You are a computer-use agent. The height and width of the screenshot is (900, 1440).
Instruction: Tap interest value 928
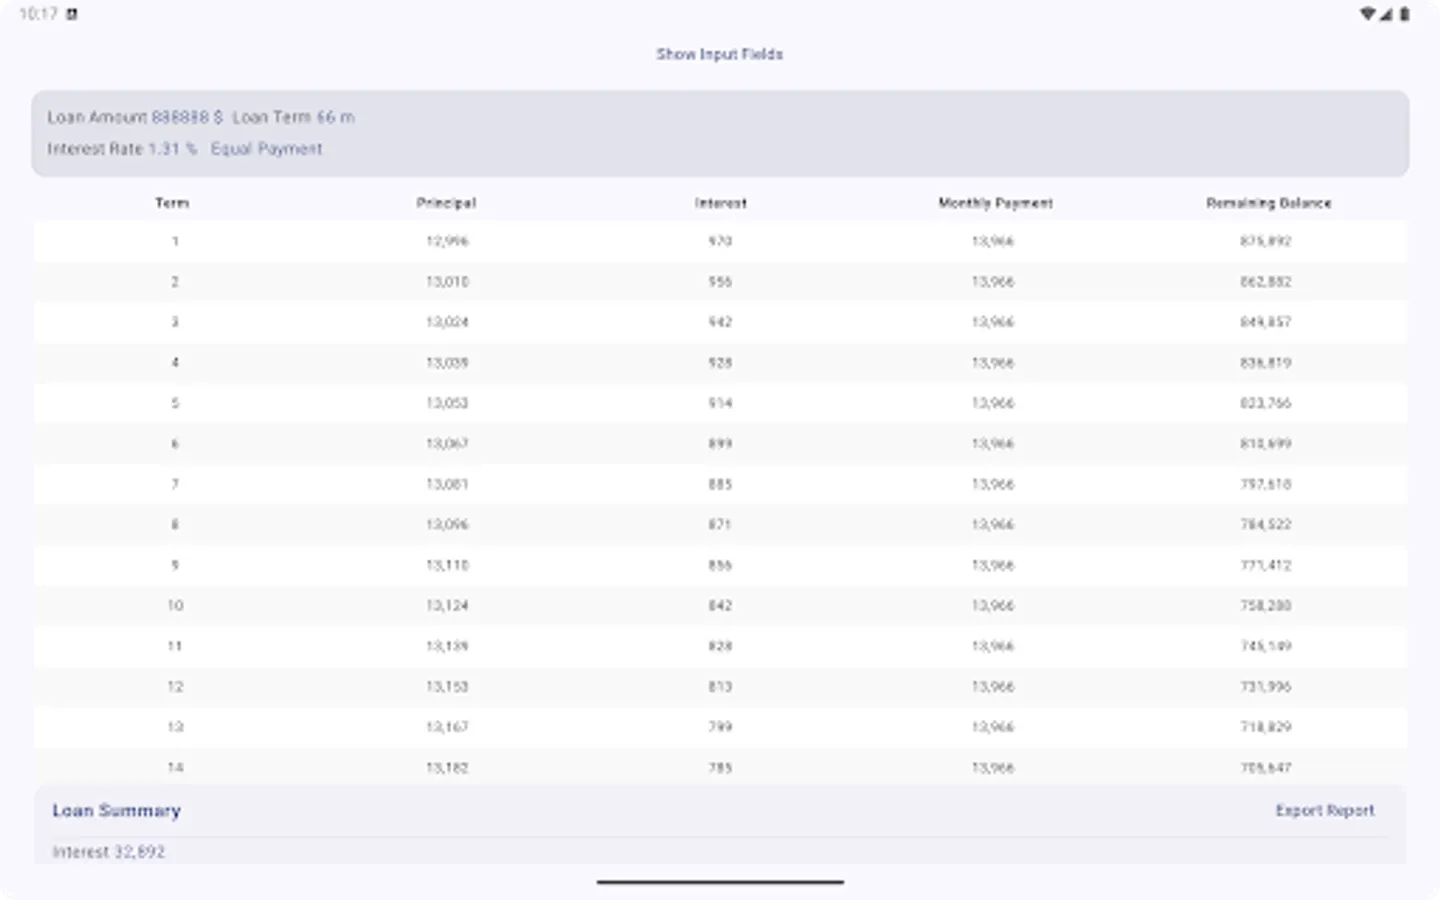coord(720,363)
